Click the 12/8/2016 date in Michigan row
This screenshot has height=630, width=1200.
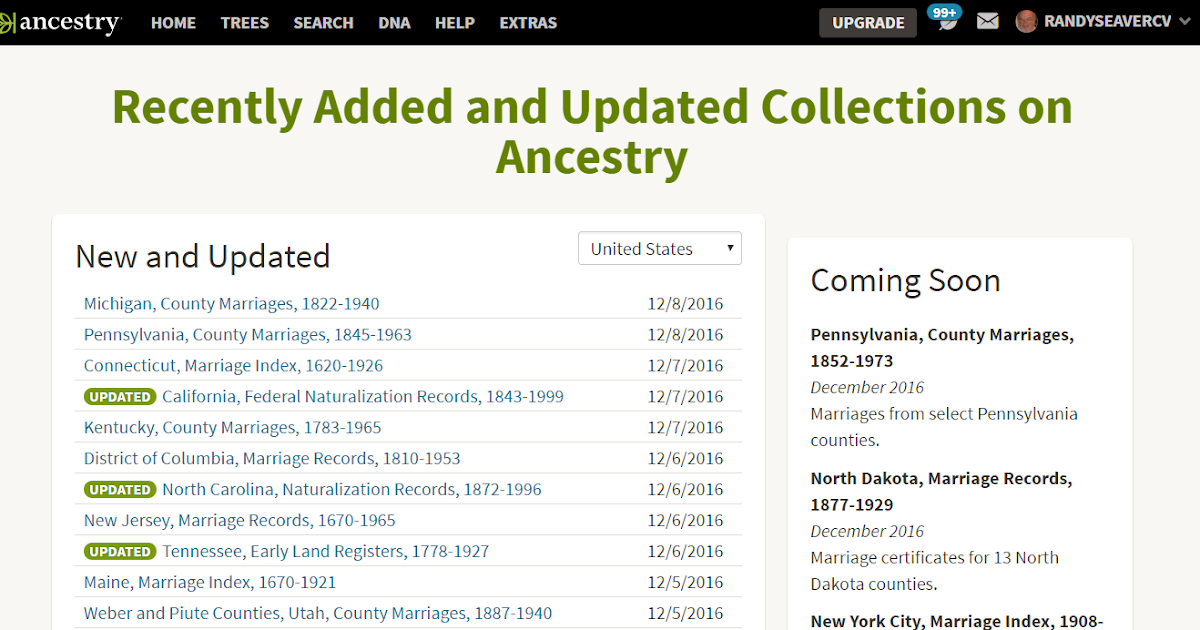[x=685, y=304]
